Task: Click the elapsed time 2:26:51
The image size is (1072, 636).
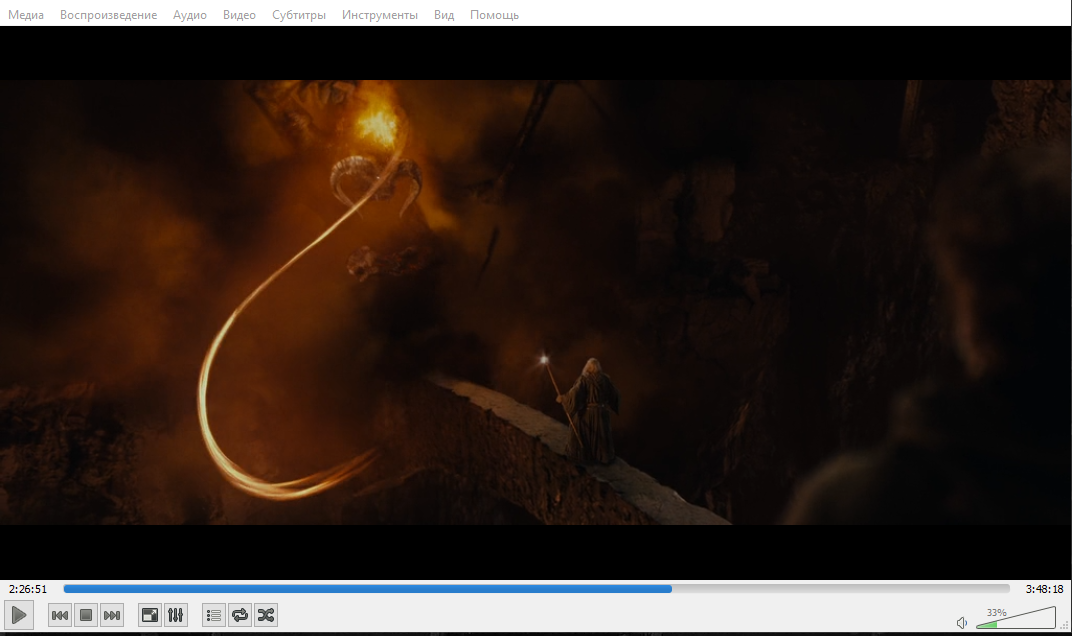Action: (28, 589)
